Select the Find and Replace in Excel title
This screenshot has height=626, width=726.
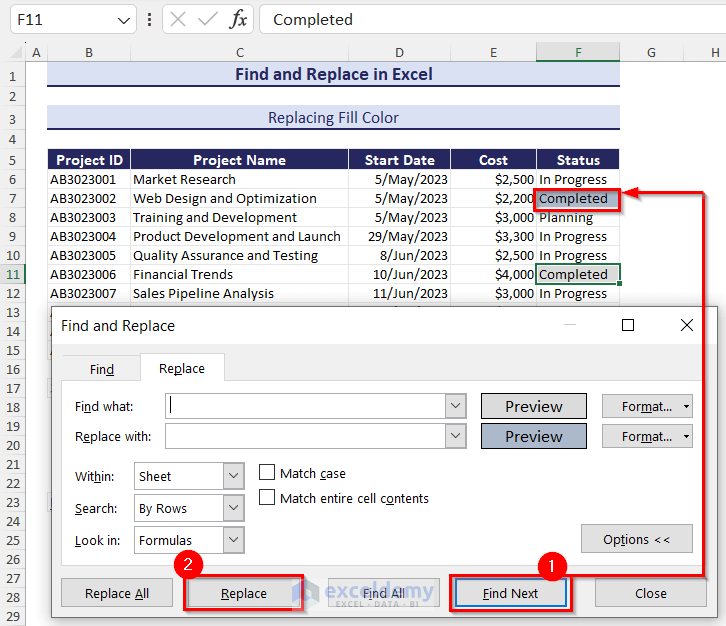pyautogui.click(x=333, y=74)
